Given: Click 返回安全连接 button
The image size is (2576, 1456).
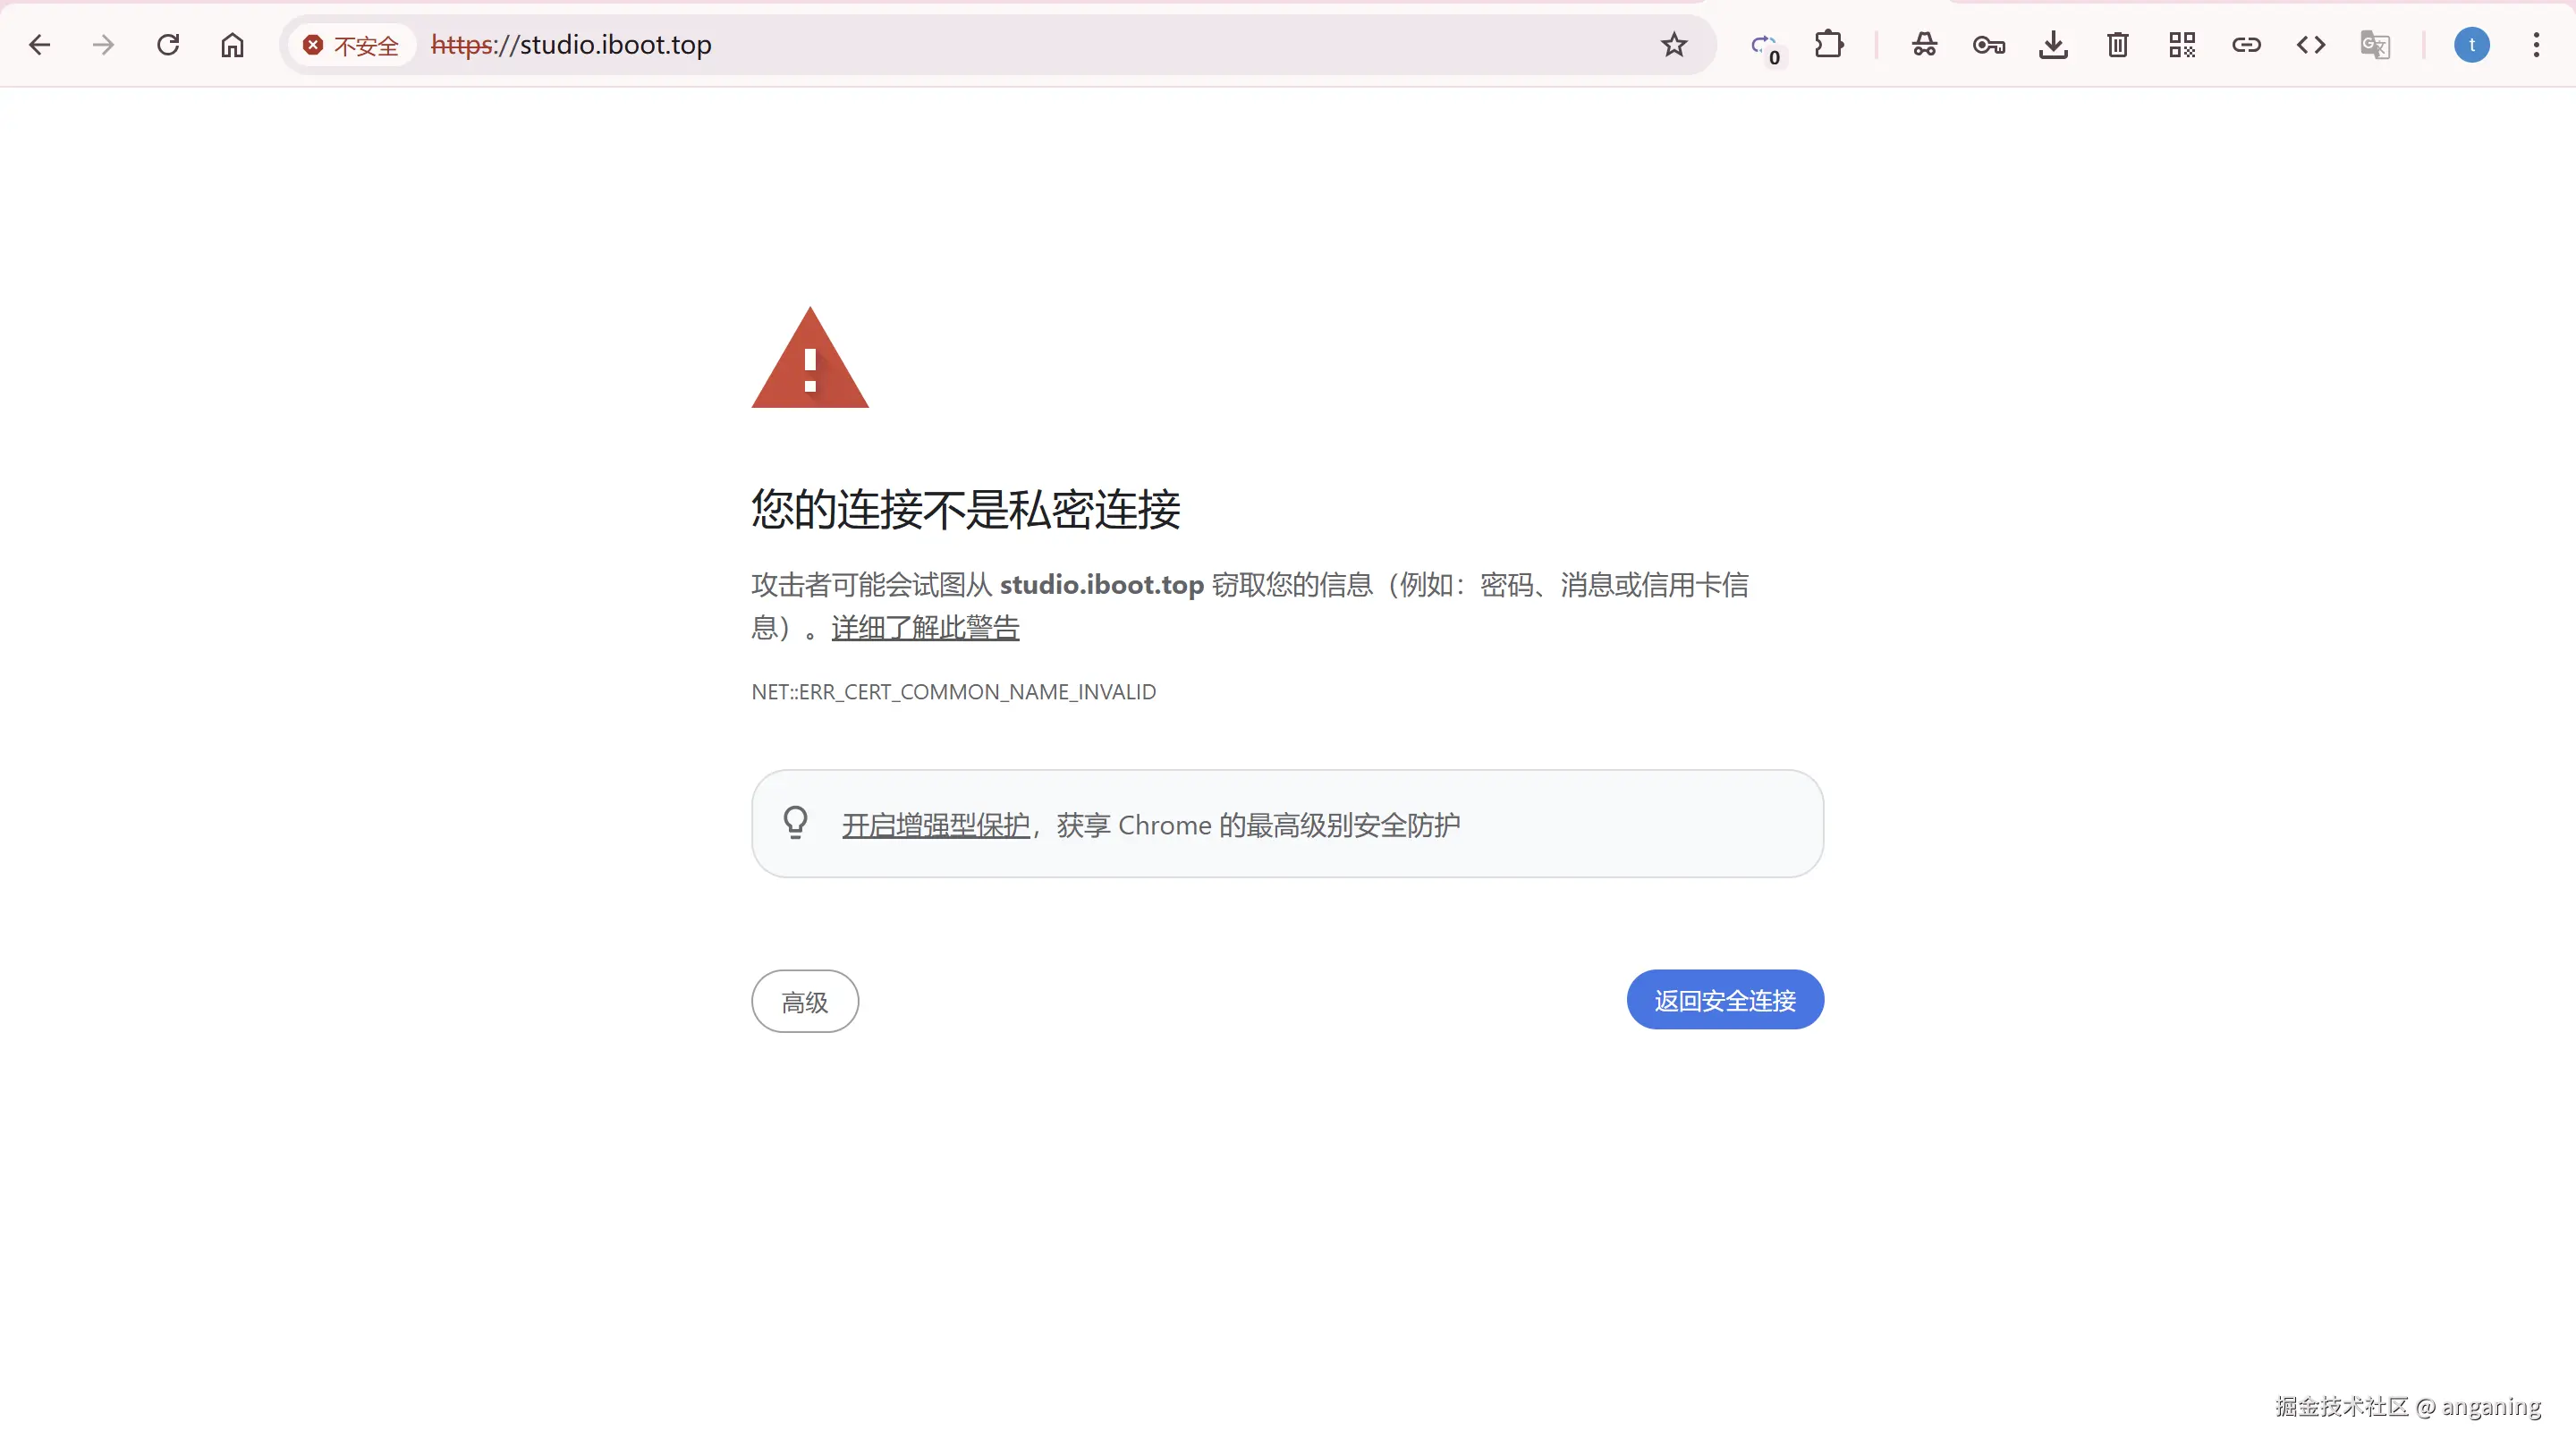Looking at the screenshot, I should 1724,1000.
